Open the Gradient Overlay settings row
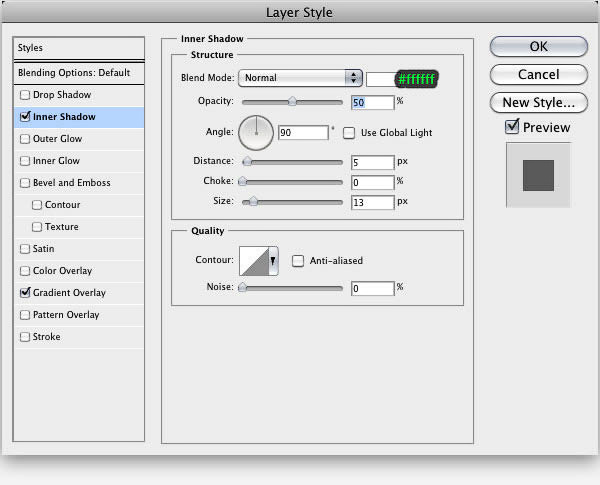The image size is (600, 485). click(x=79, y=292)
